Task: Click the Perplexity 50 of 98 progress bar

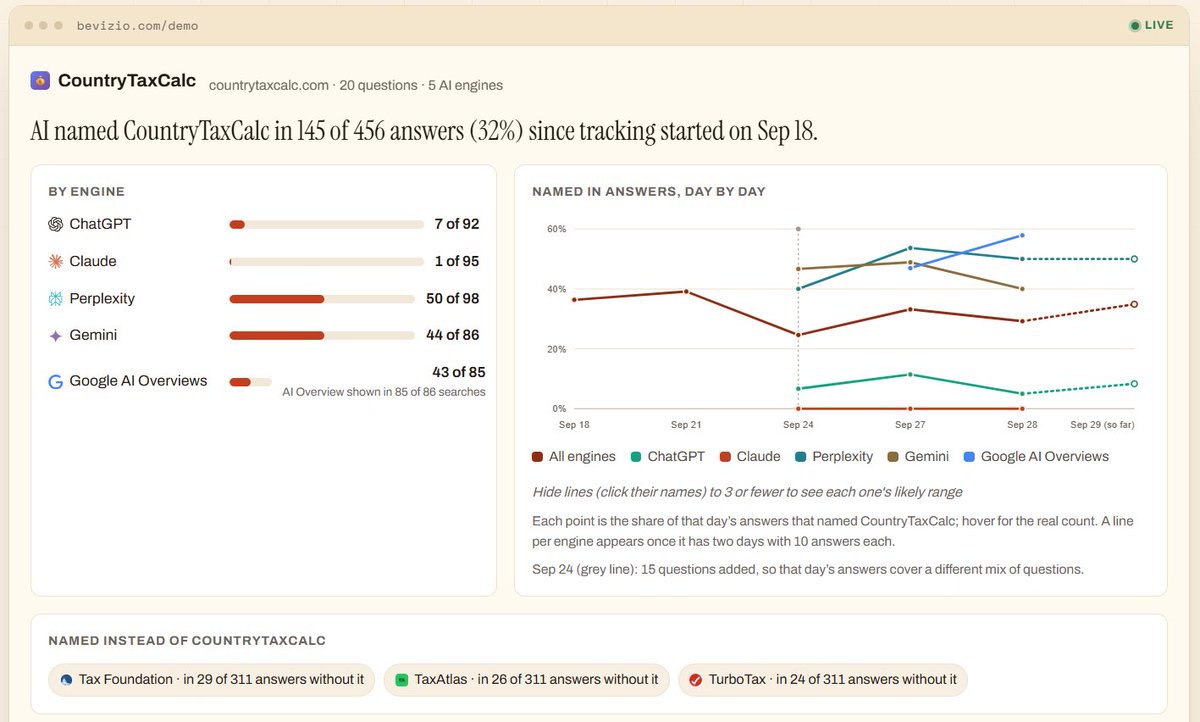Action: point(322,298)
